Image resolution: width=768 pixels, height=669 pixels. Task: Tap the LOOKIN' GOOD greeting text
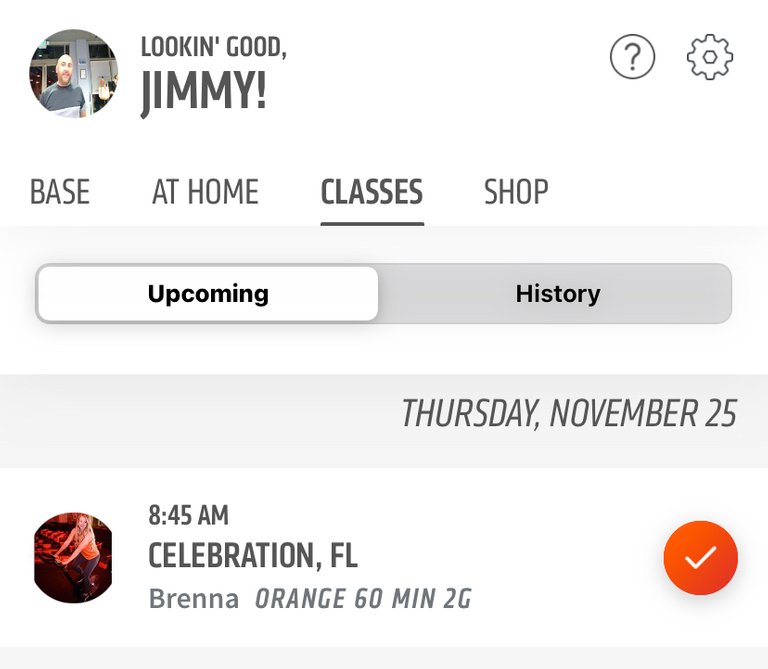pos(214,47)
